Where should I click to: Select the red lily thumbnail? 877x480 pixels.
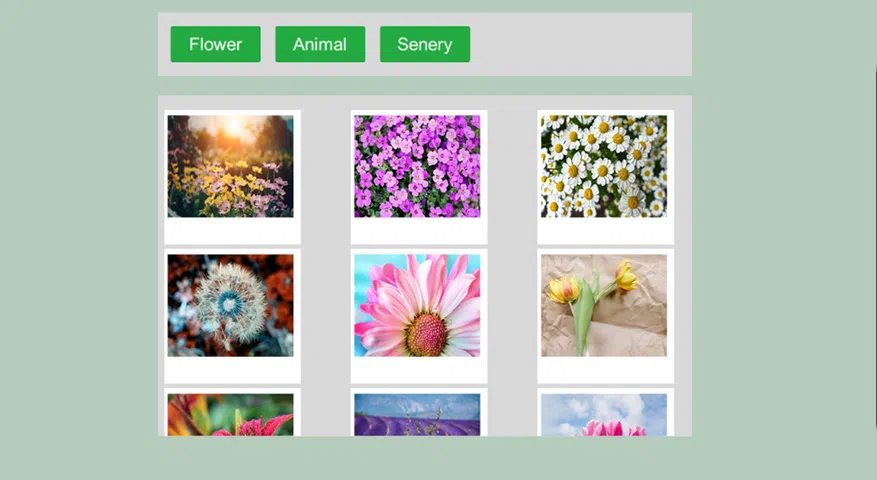point(230,416)
